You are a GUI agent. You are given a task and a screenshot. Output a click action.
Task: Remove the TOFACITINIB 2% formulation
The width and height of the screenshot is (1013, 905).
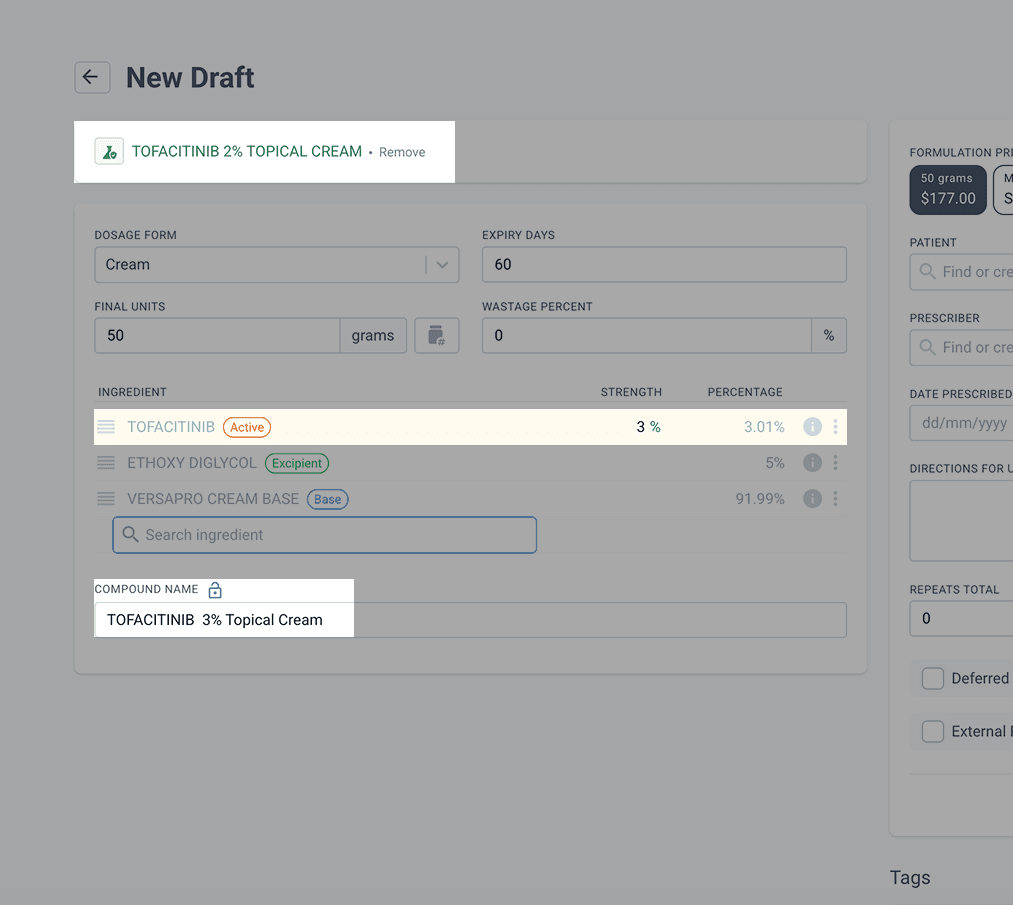coord(402,152)
